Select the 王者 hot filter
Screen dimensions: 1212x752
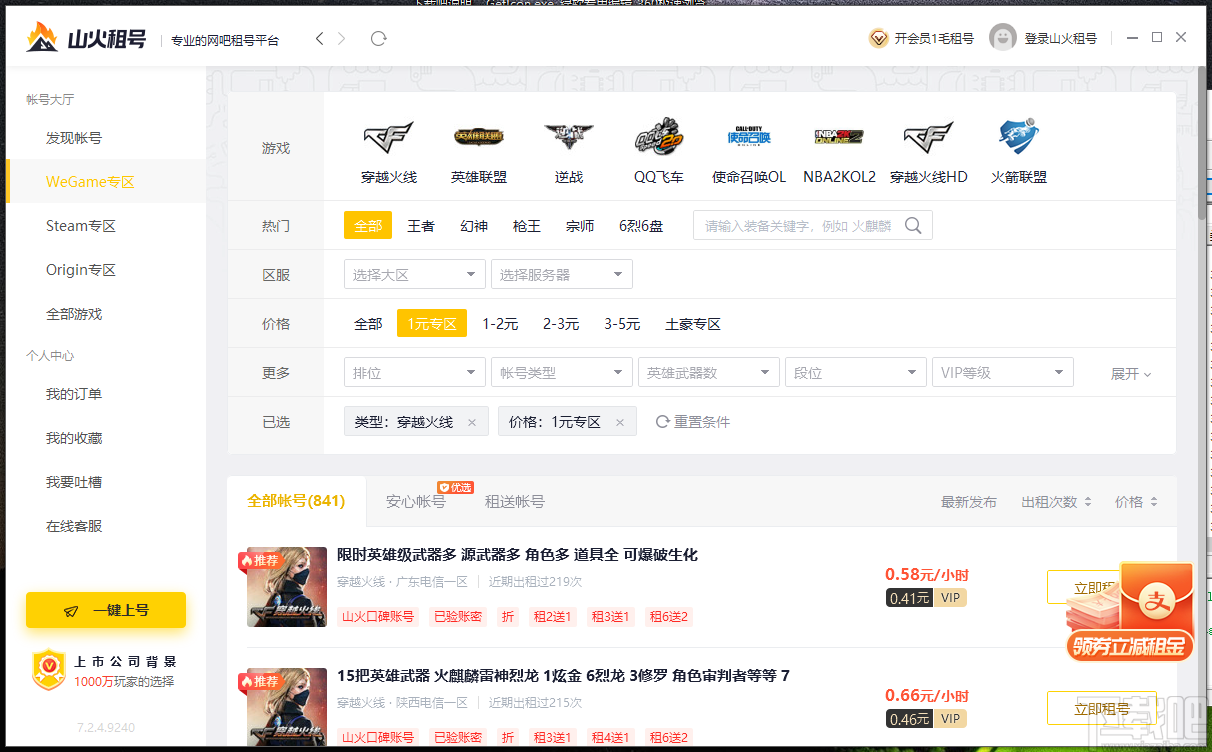point(421,226)
